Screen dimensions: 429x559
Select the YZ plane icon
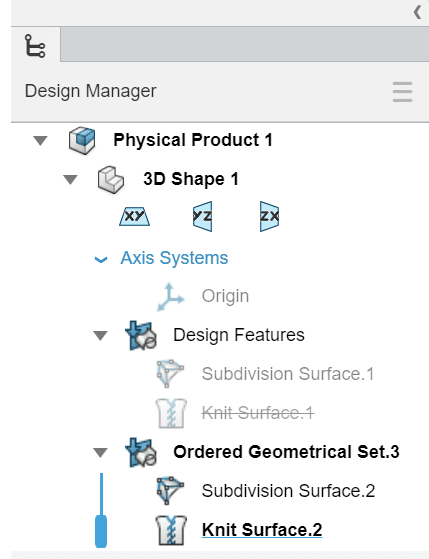coord(203,216)
